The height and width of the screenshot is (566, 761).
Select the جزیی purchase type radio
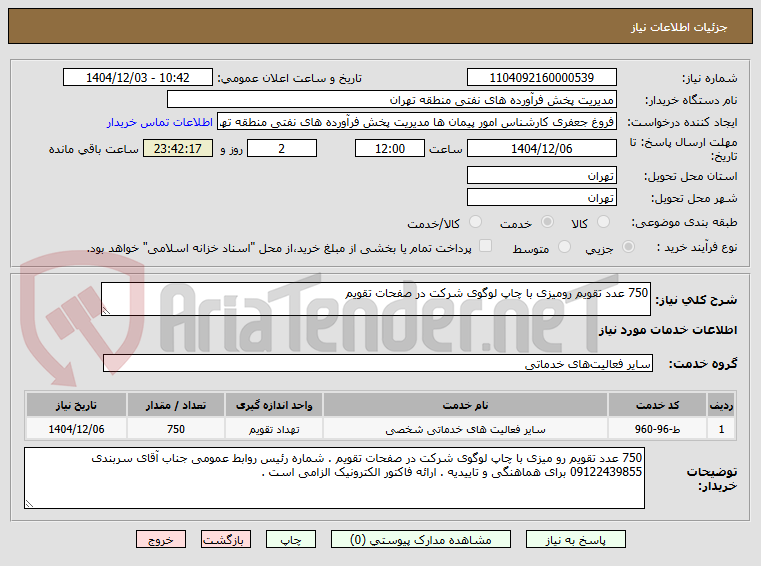628,247
